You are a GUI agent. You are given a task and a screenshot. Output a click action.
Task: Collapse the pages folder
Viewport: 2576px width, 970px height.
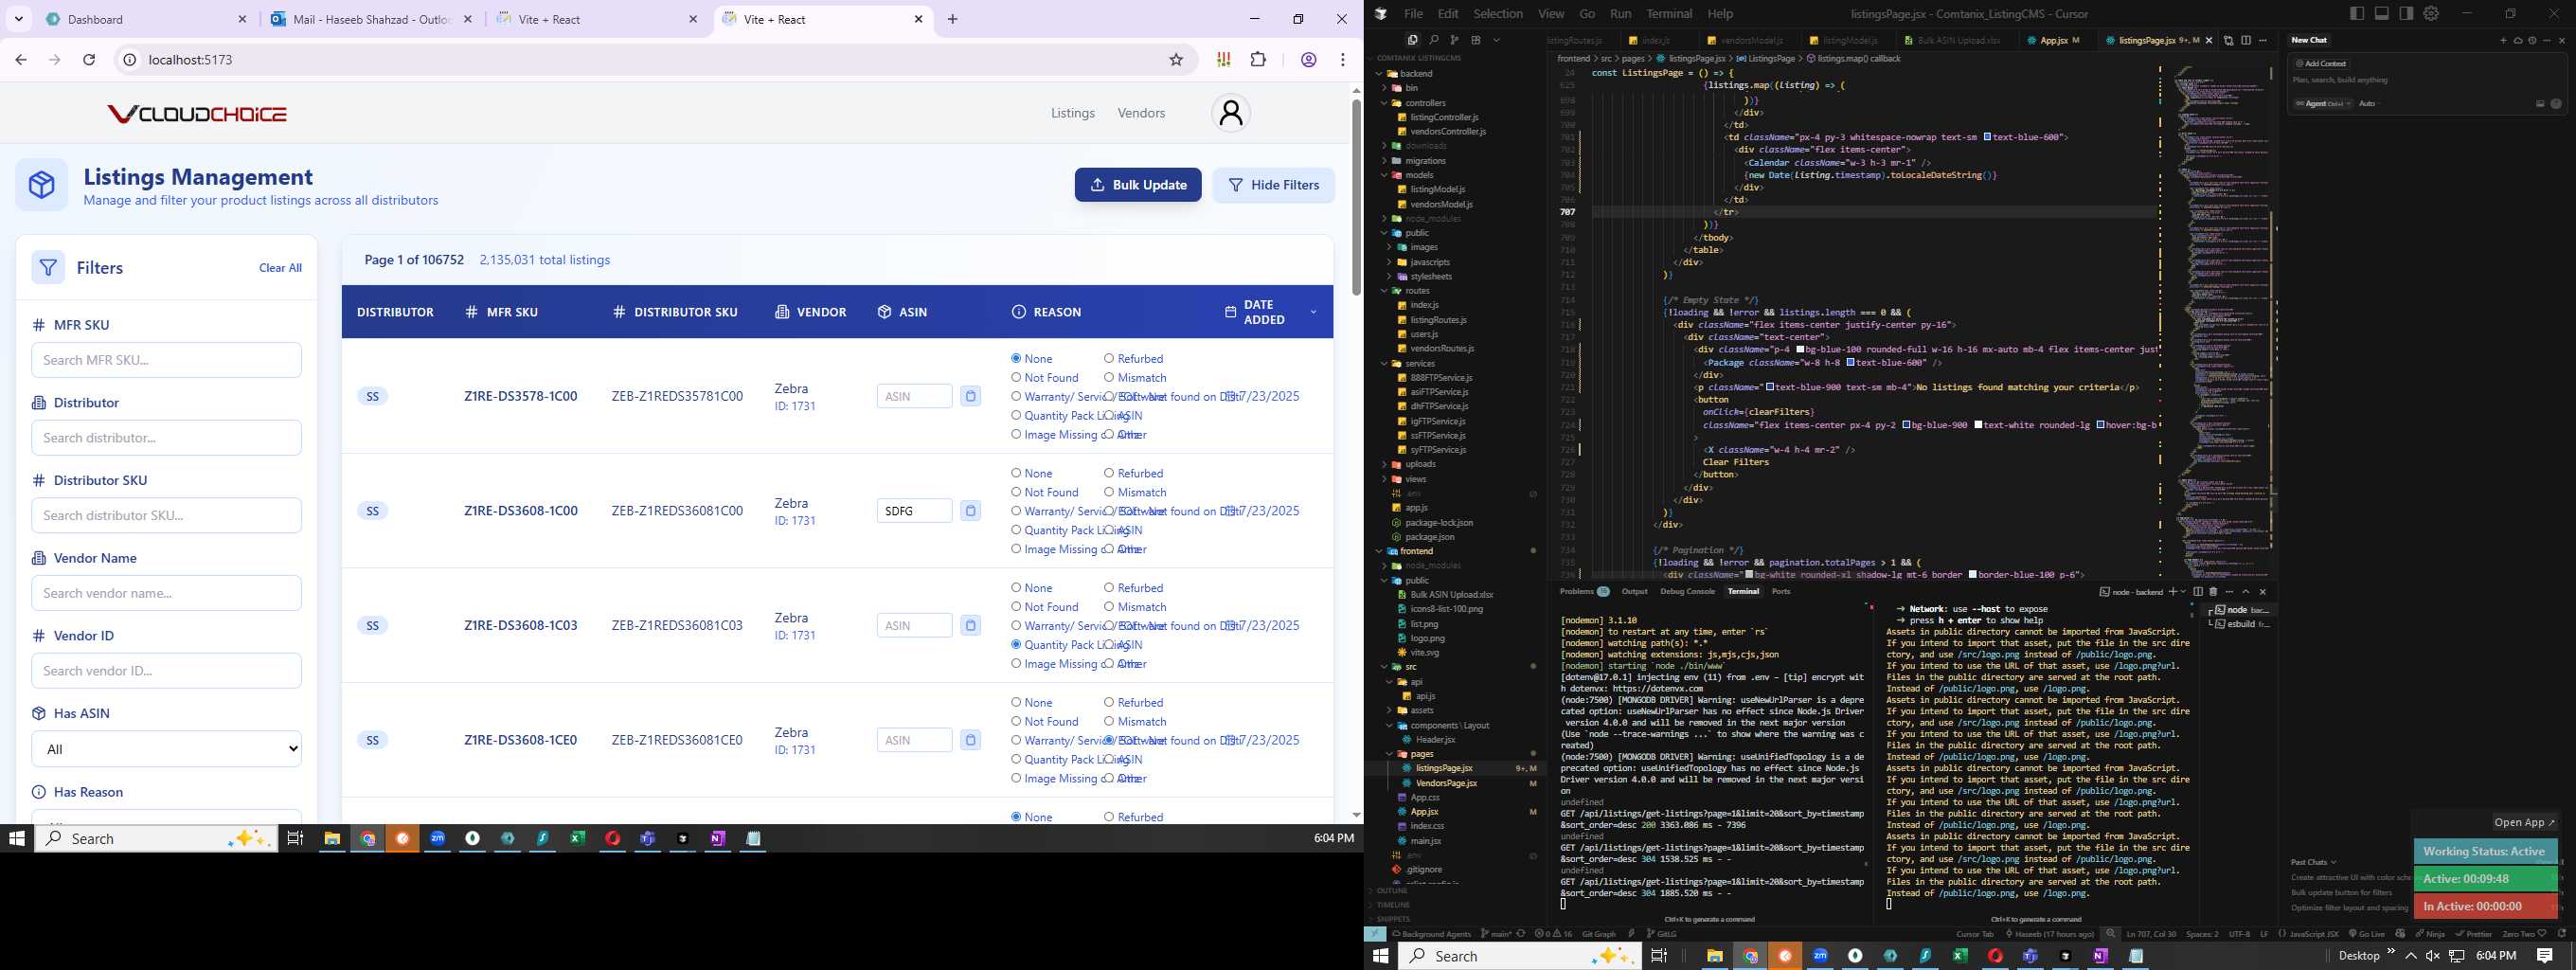[1389, 754]
